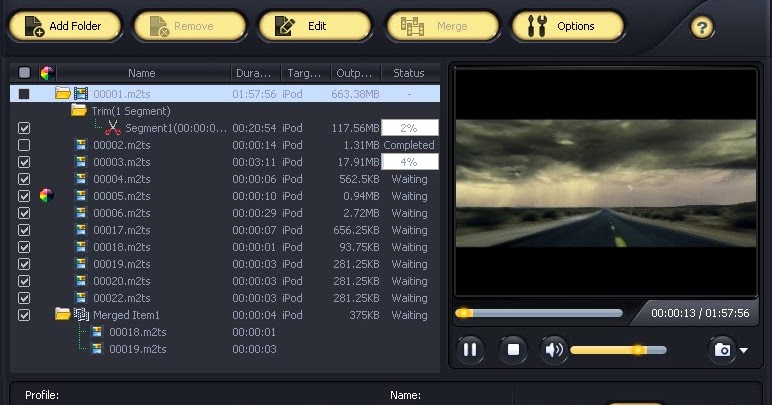This screenshot has height=405, width=772.
Task: Uncheck the 00020.m2ts checkbox
Action: [24, 281]
